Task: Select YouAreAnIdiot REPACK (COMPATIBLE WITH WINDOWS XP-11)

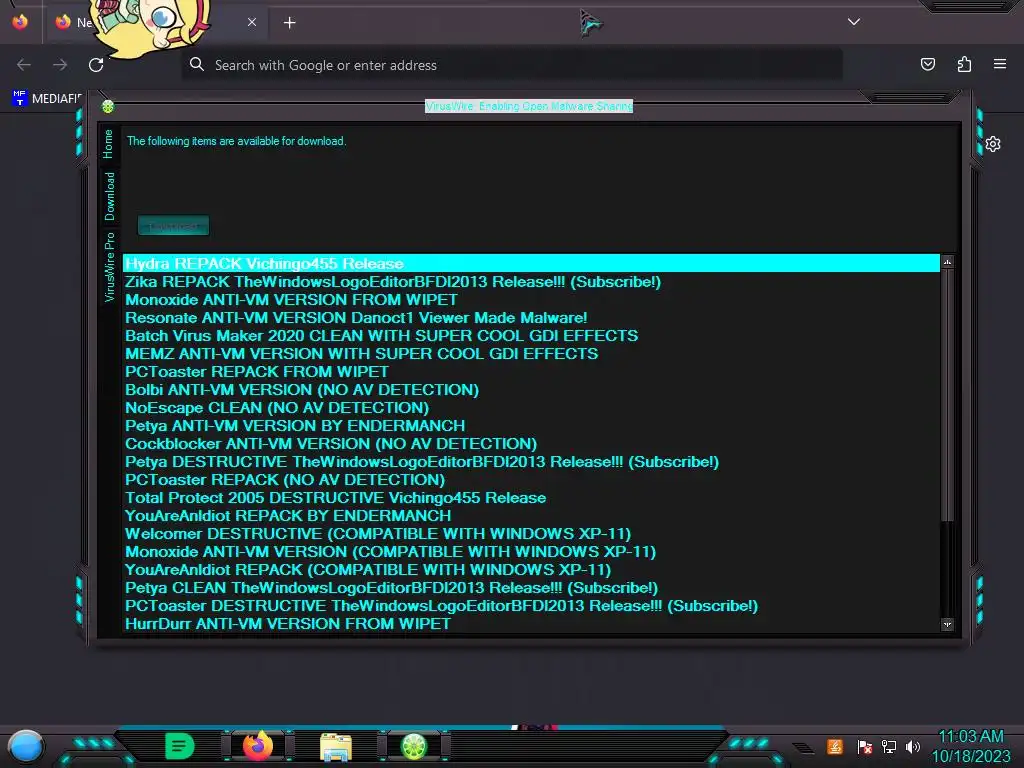Action: 531,570
